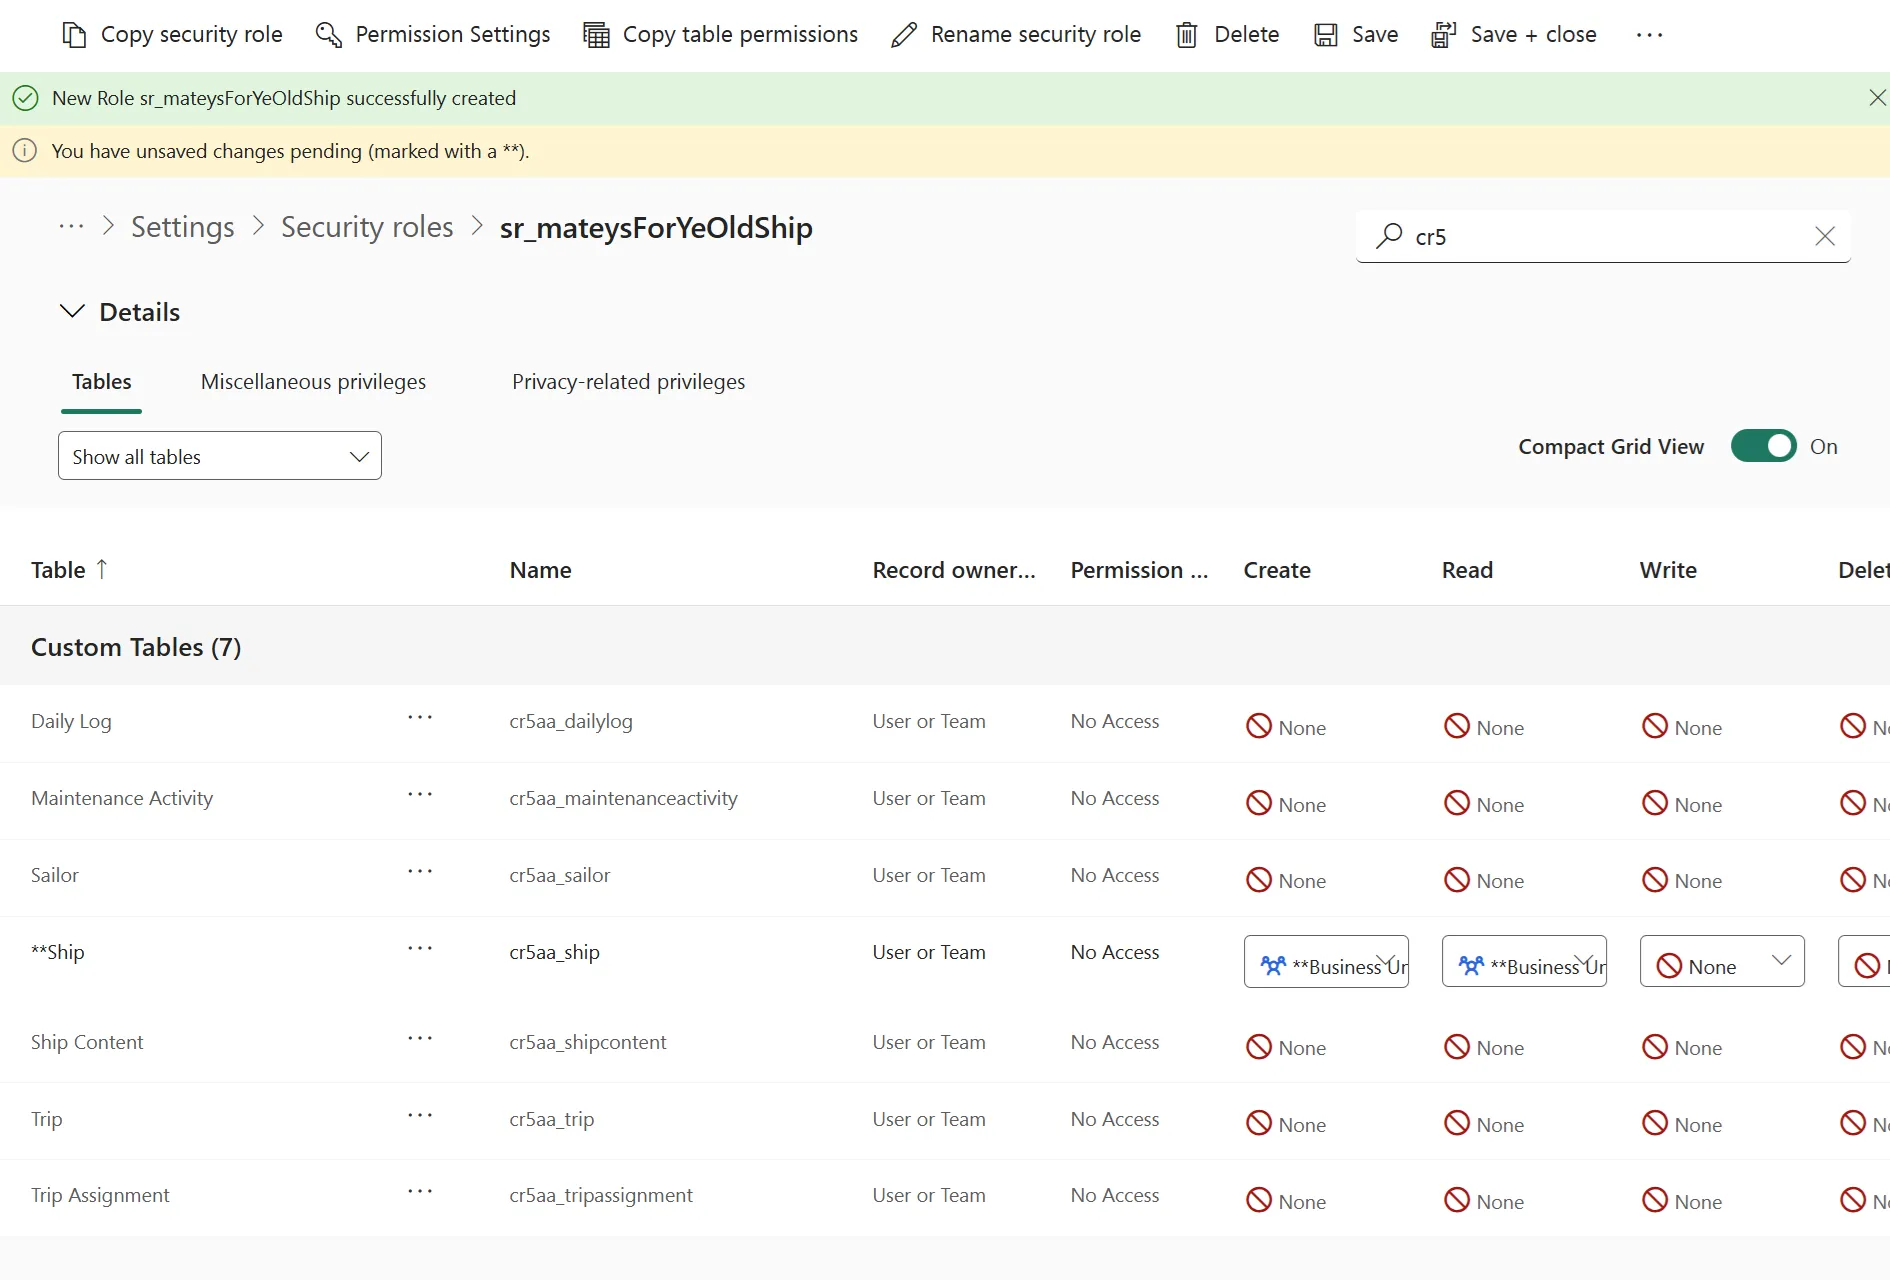Sort by Record ownership column header
1890x1280 pixels.
954,570
